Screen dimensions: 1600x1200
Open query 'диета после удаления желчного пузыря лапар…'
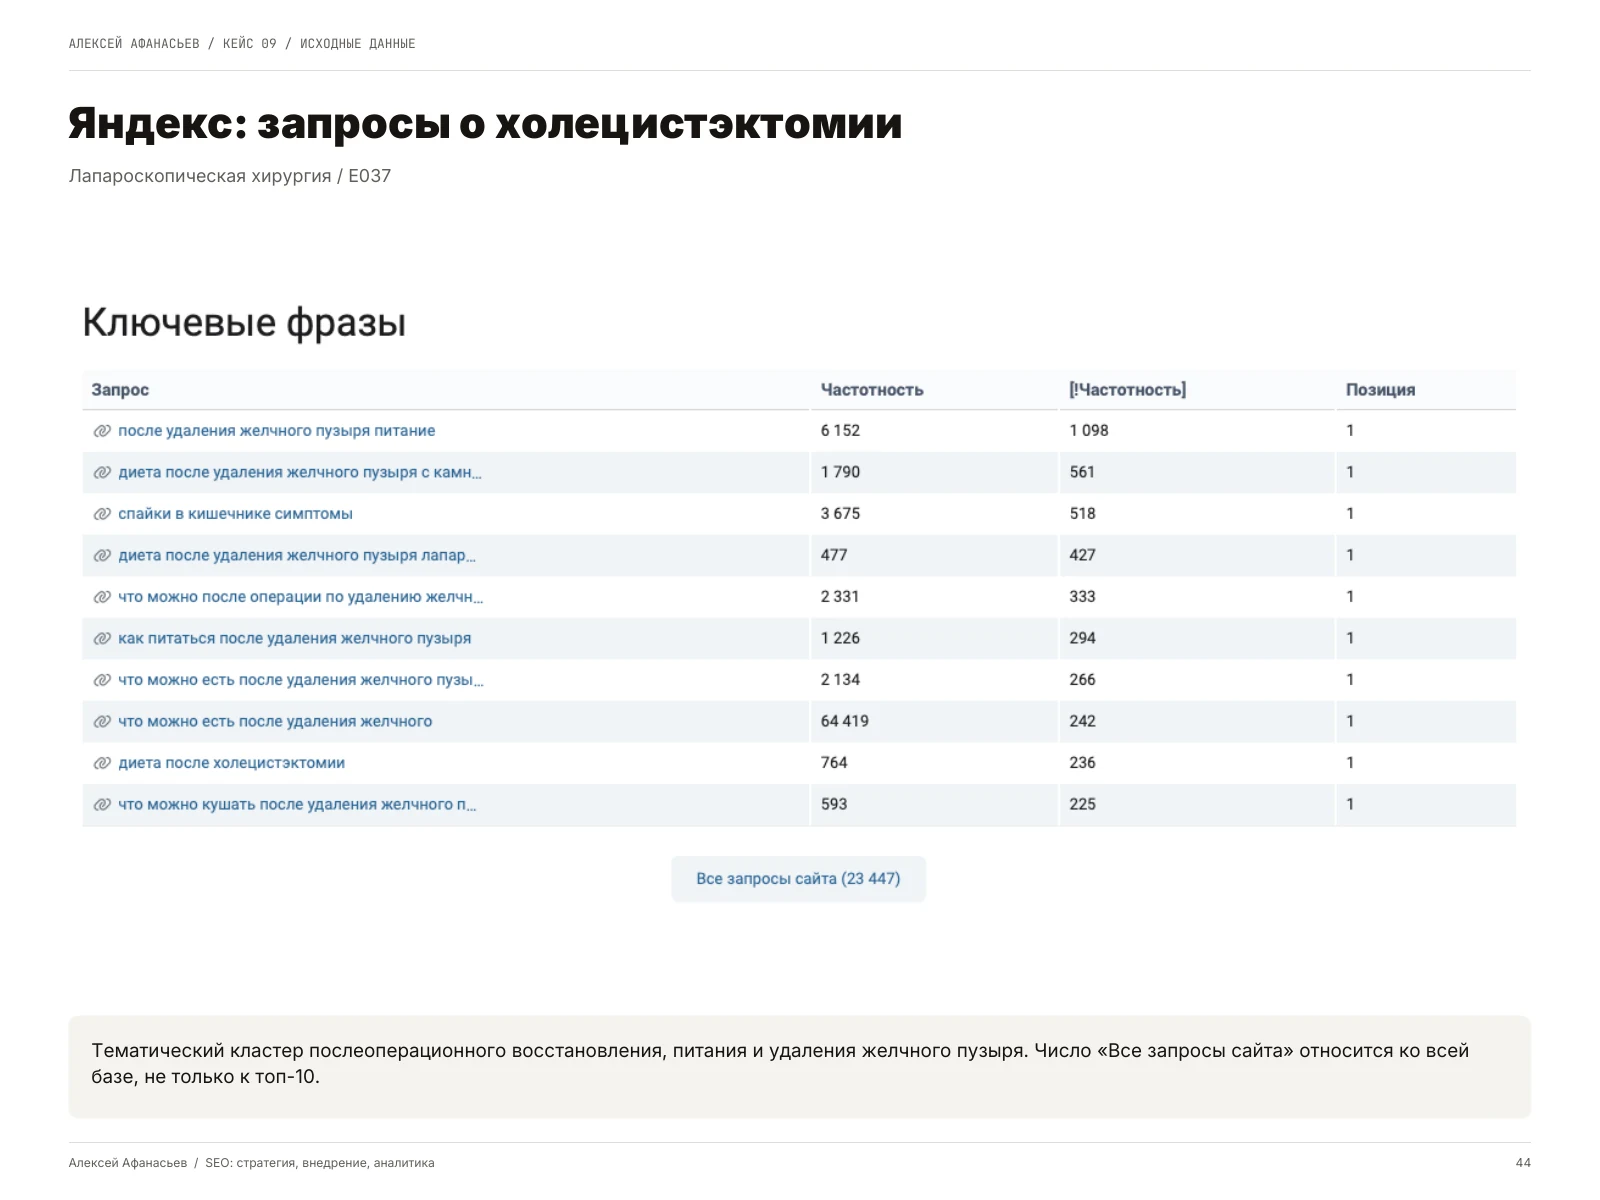[x=297, y=555]
